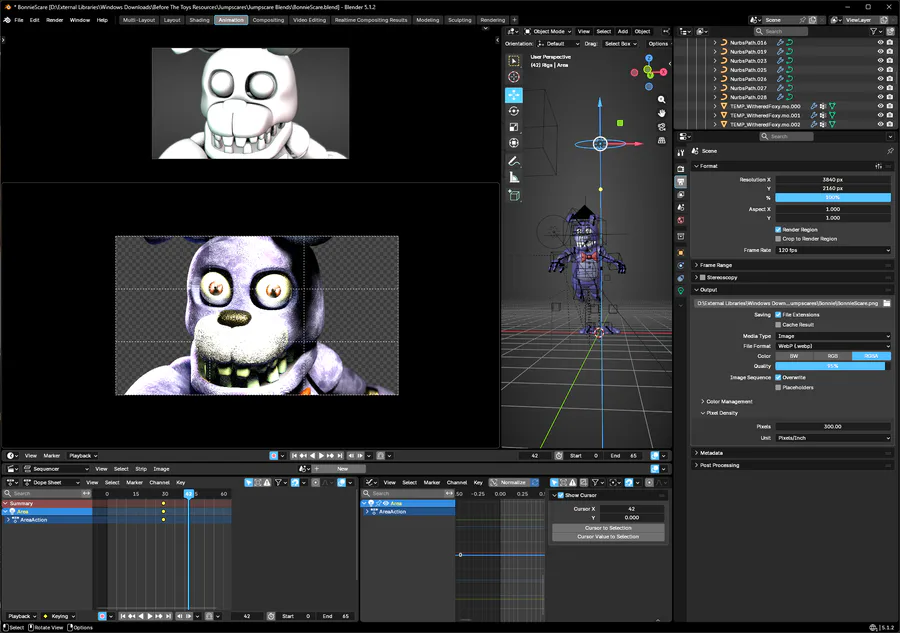Select the Rotate tool
Image resolution: width=900 pixels, height=633 pixels.
point(514,111)
